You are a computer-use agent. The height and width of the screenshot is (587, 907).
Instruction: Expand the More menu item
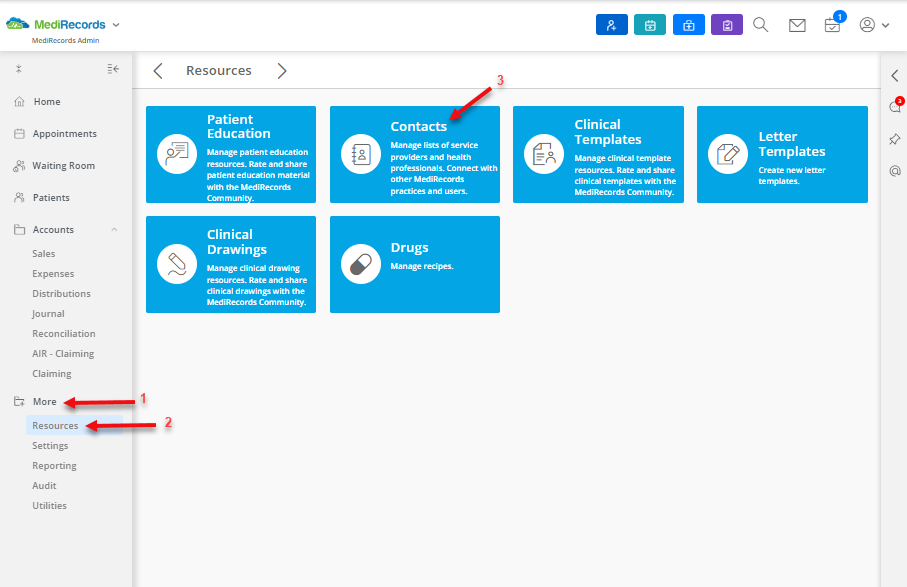(45, 401)
